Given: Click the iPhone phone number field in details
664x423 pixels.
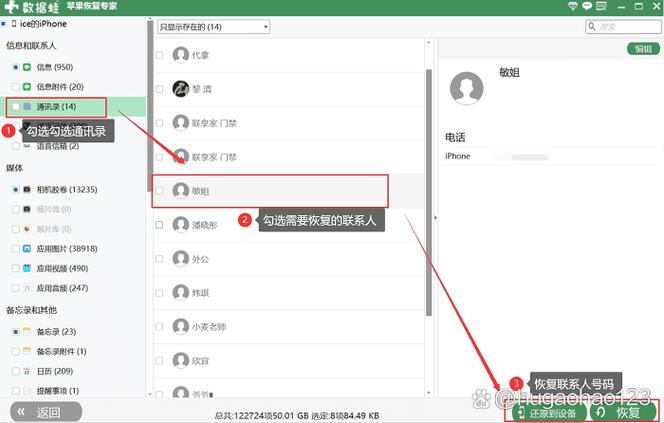Looking at the screenshot, I should point(522,157).
